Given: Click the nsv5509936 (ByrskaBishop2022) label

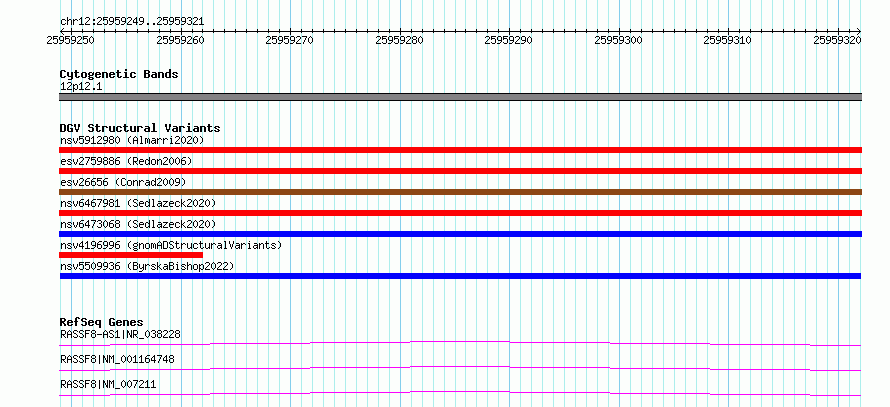Looking at the screenshot, I should click(147, 266).
